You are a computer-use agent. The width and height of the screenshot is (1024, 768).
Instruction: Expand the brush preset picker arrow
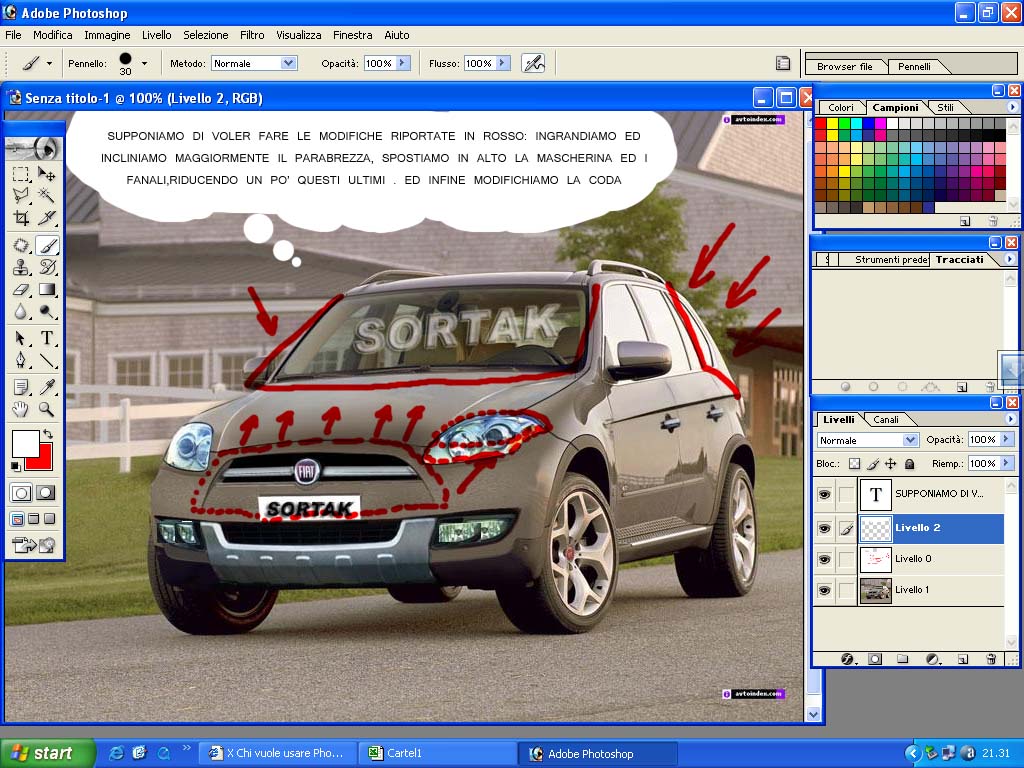pos(144,63)
